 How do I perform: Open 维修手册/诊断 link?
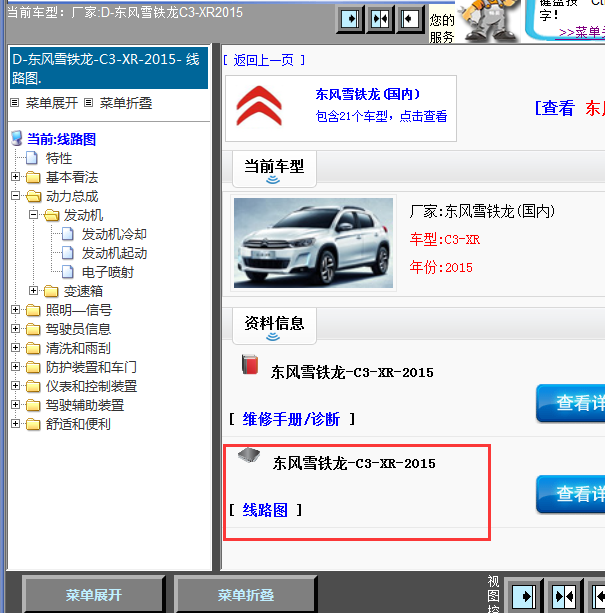[291, 419]
